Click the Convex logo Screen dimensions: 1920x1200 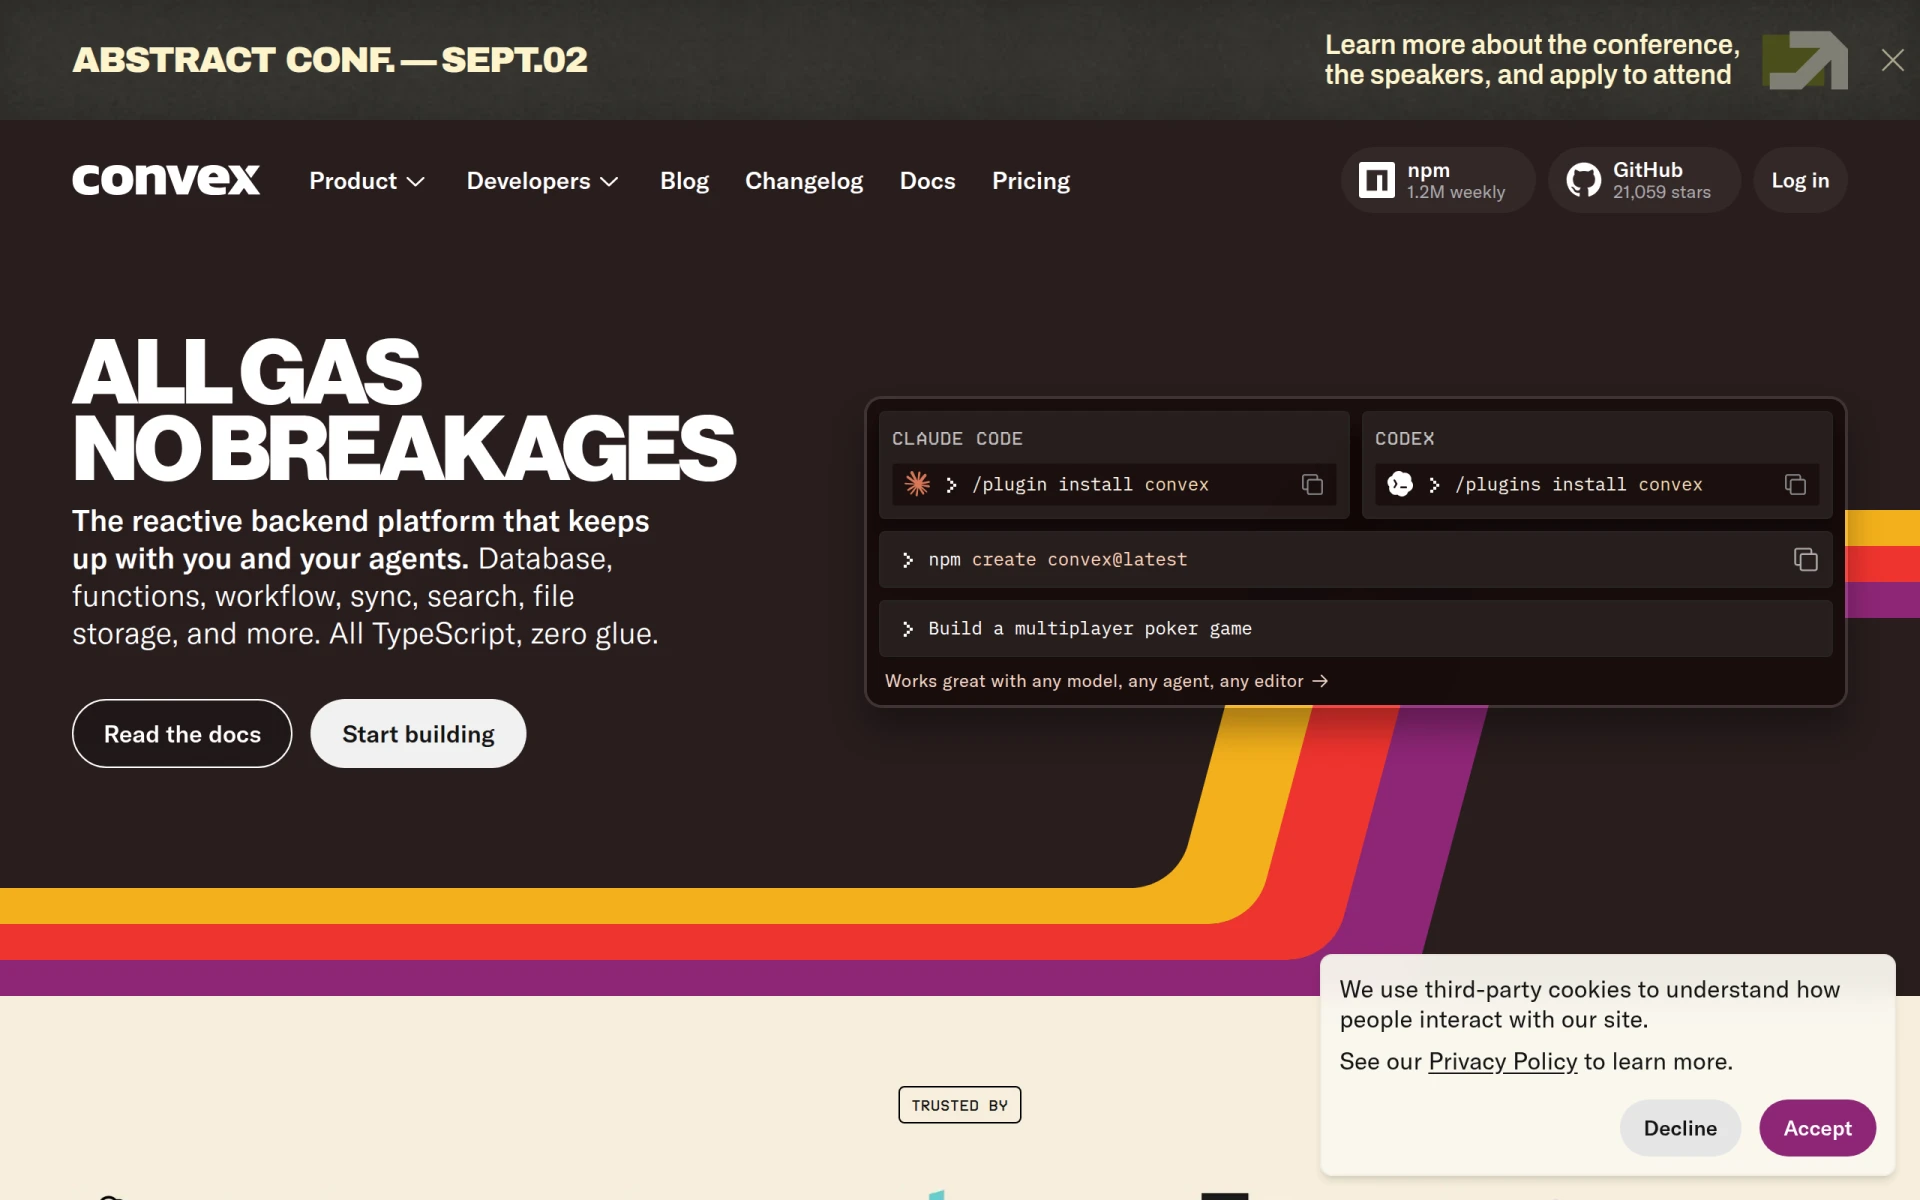(x=166, y=180)
